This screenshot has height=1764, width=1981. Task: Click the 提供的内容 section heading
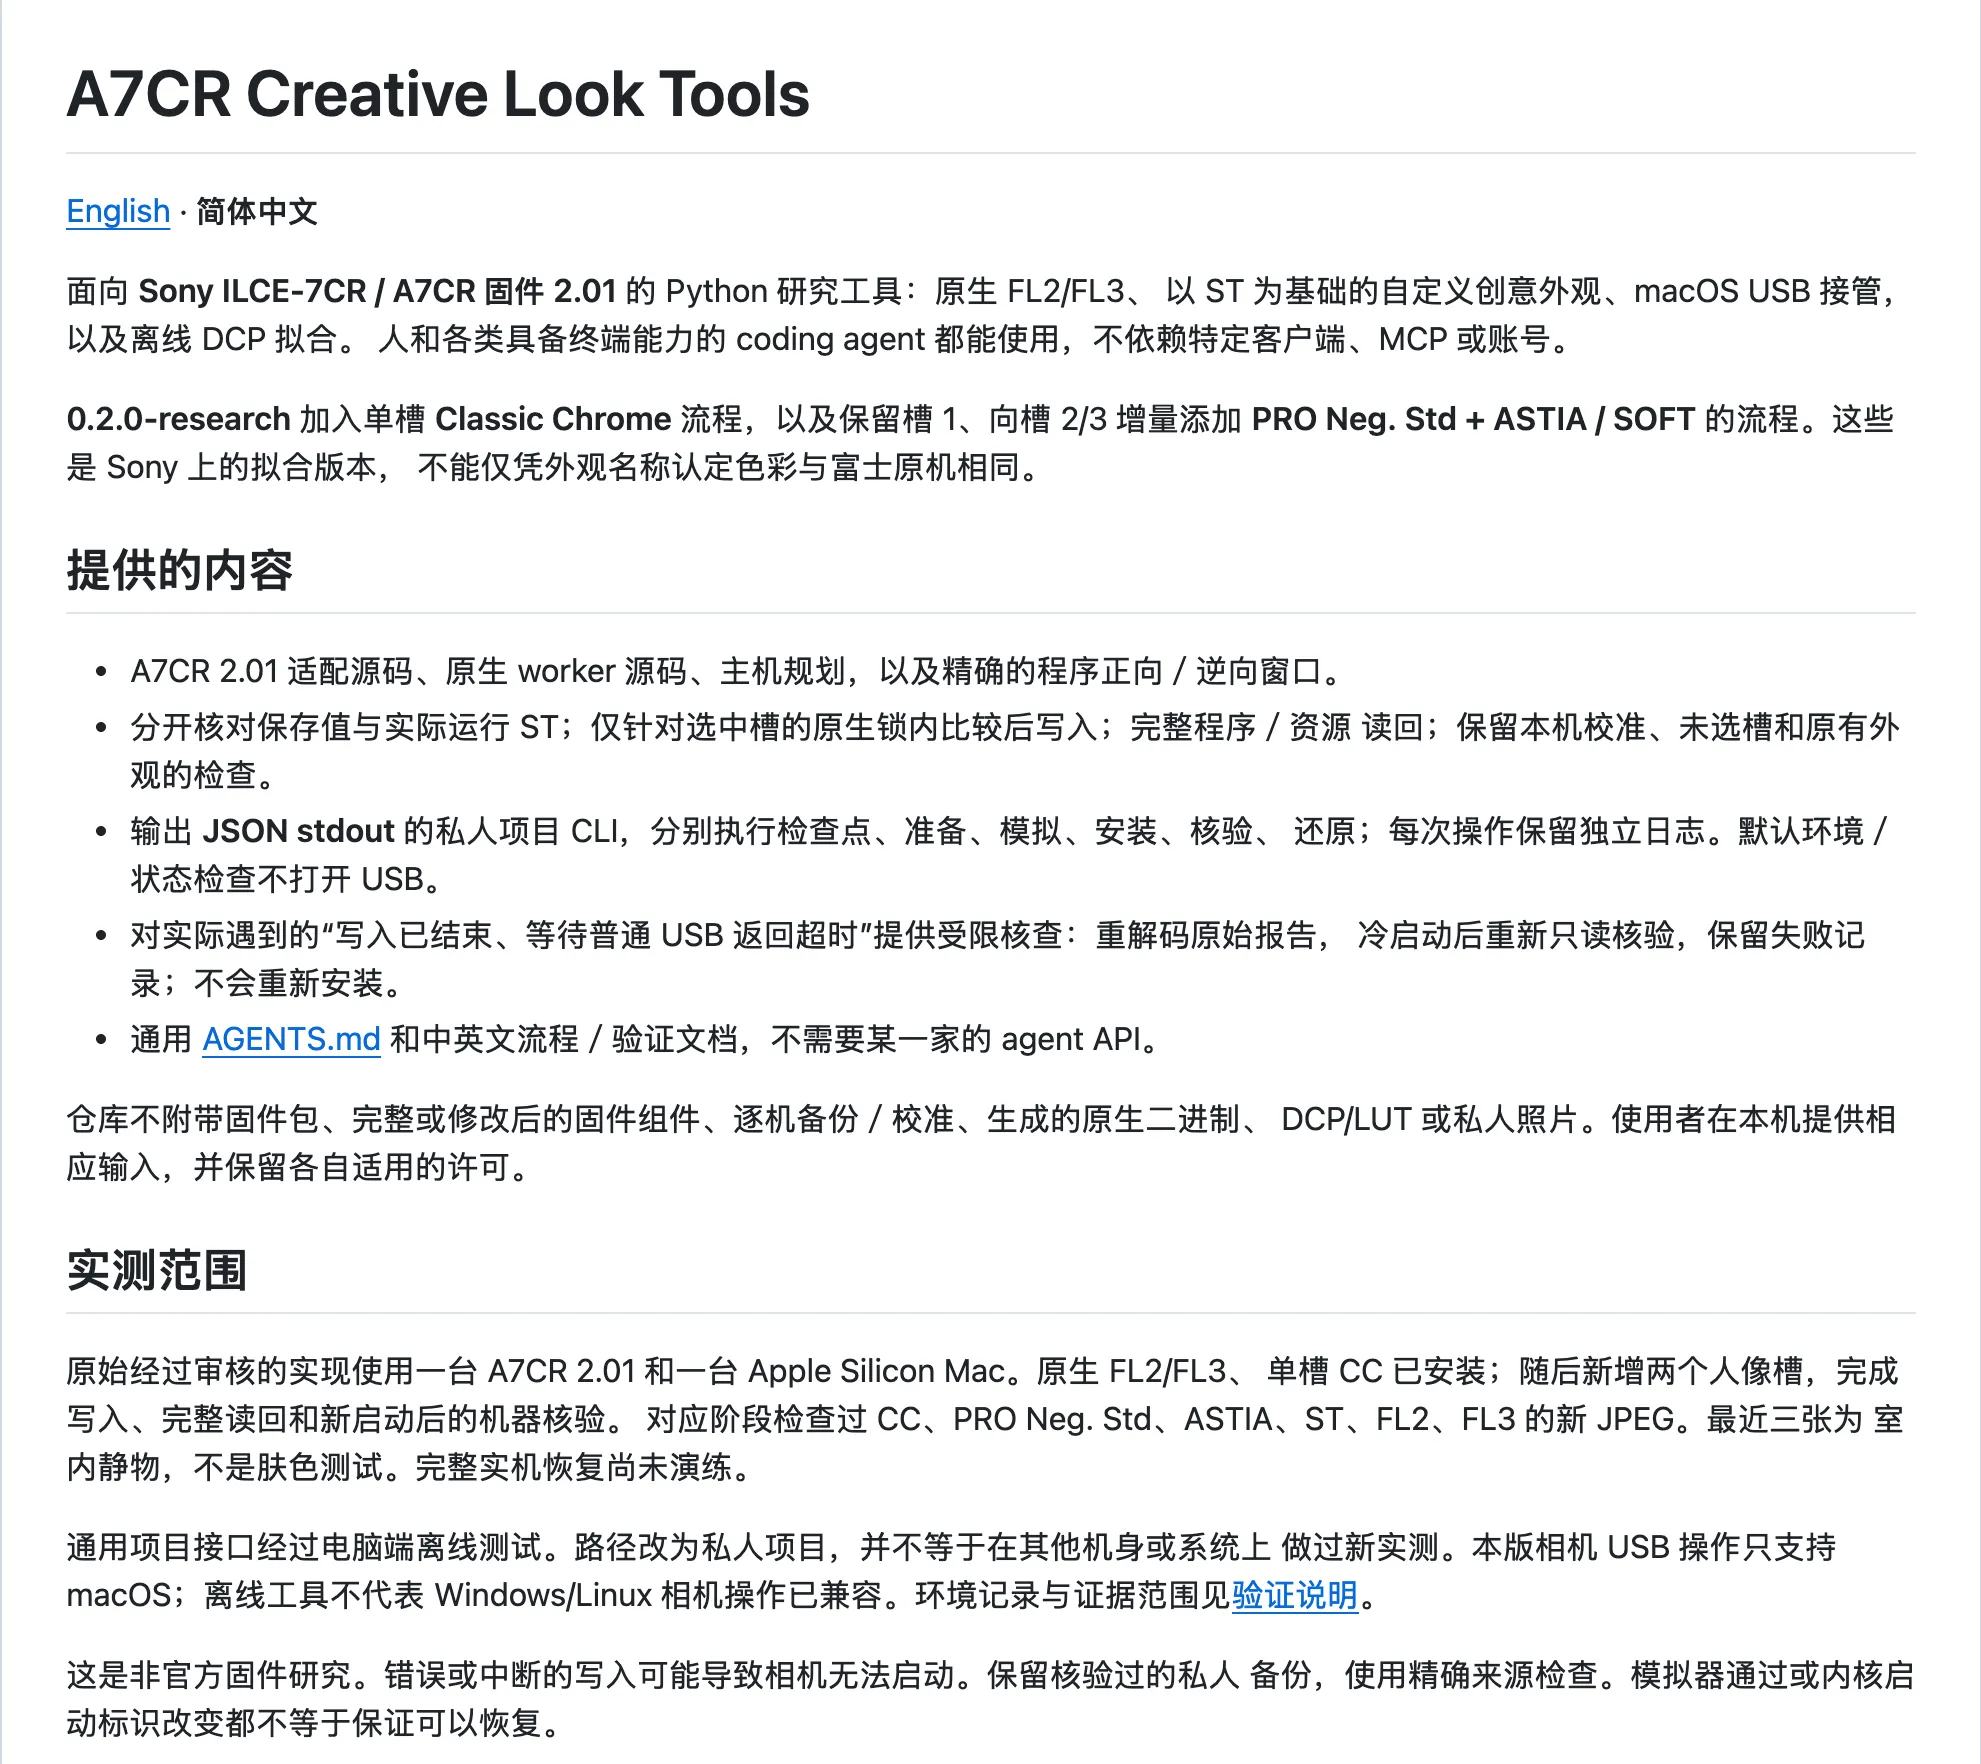[180, 571]
